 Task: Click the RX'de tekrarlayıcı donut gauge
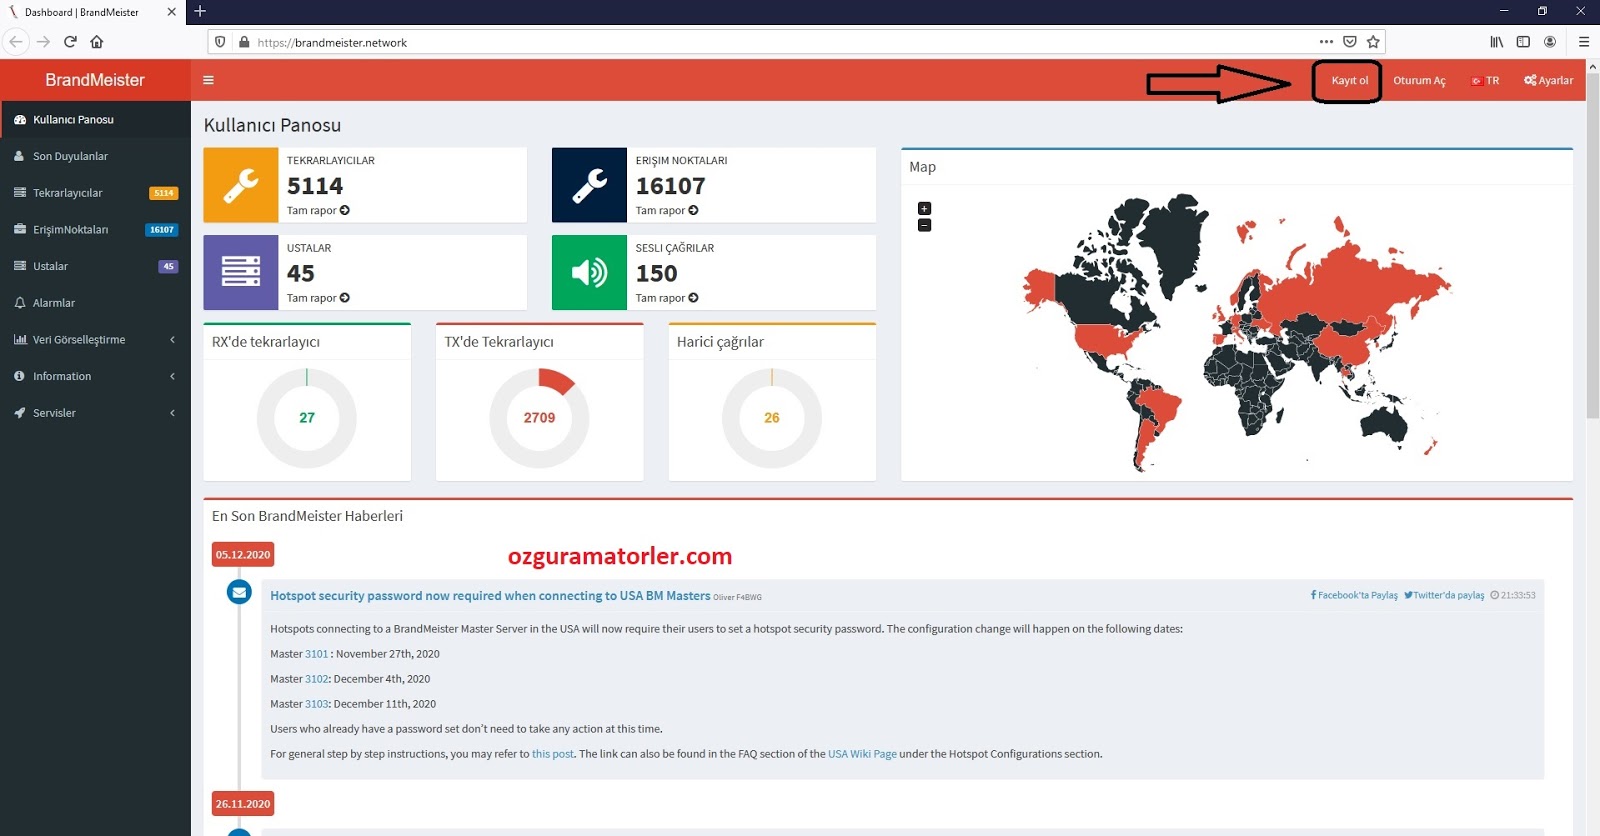(x=307, y=418)
